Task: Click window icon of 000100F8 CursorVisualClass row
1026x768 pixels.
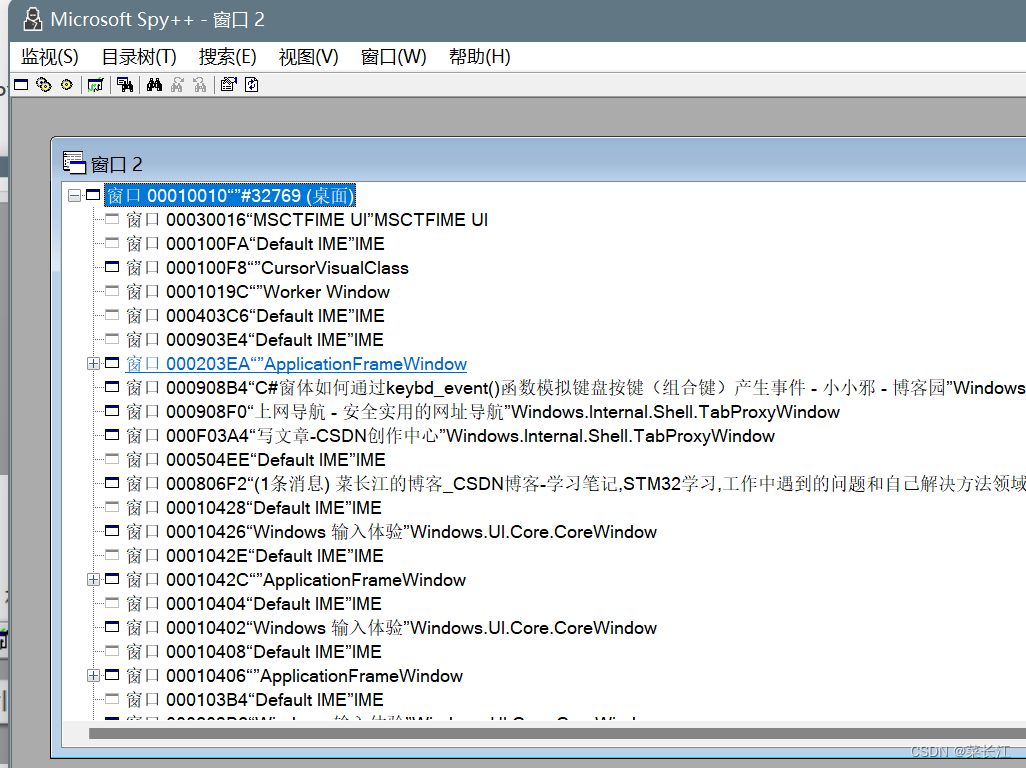Action: point(112,267)
